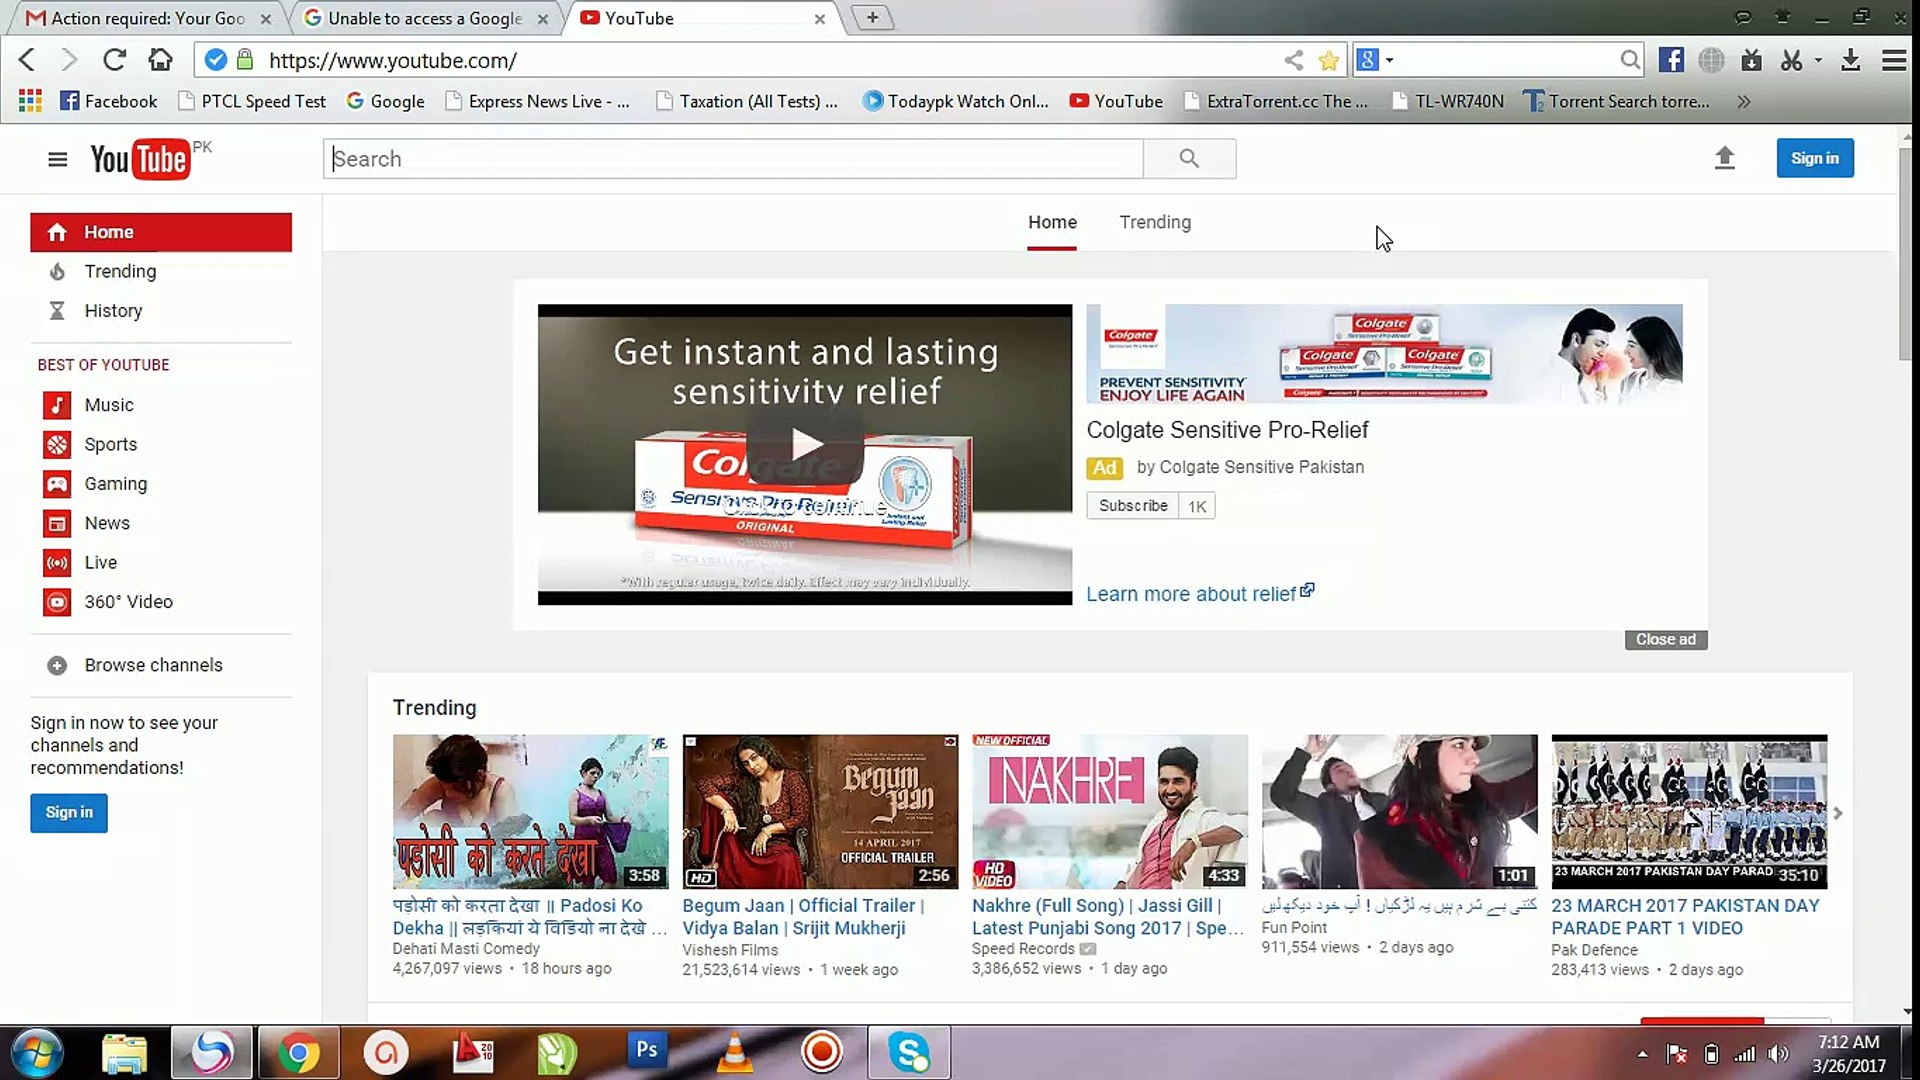
Task: Click the browser reload button
Action: (x=114, y=60)
